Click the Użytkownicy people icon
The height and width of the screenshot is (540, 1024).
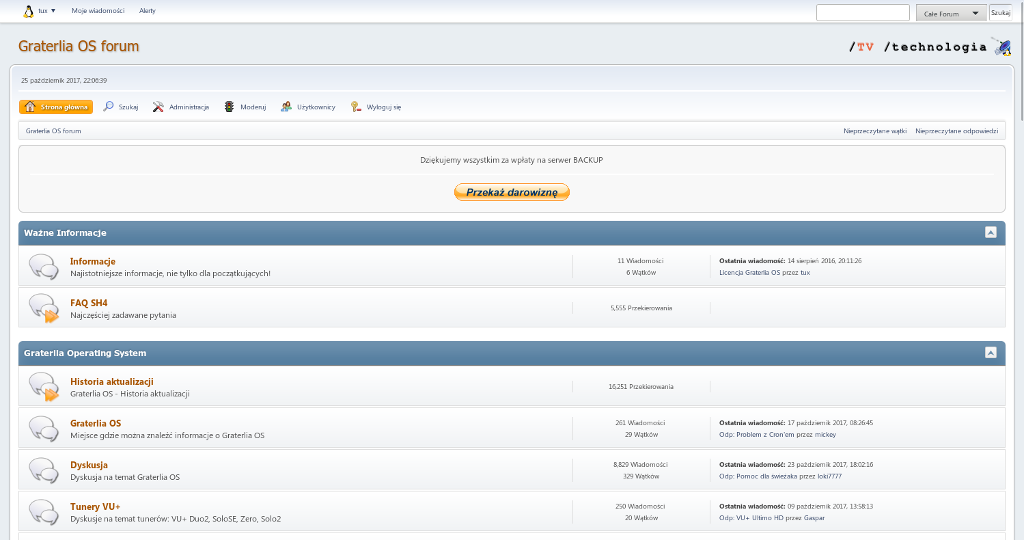286,106
